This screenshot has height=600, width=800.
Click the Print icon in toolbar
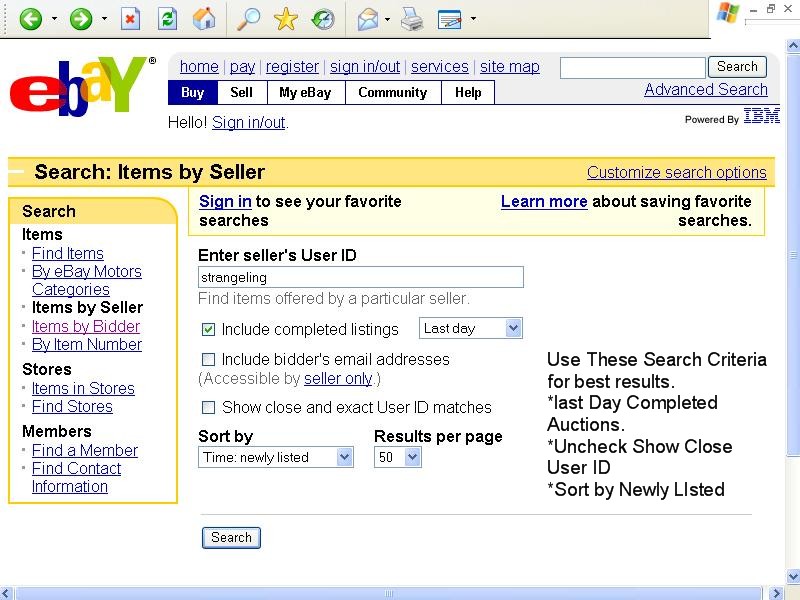click(x=412, y=19)
